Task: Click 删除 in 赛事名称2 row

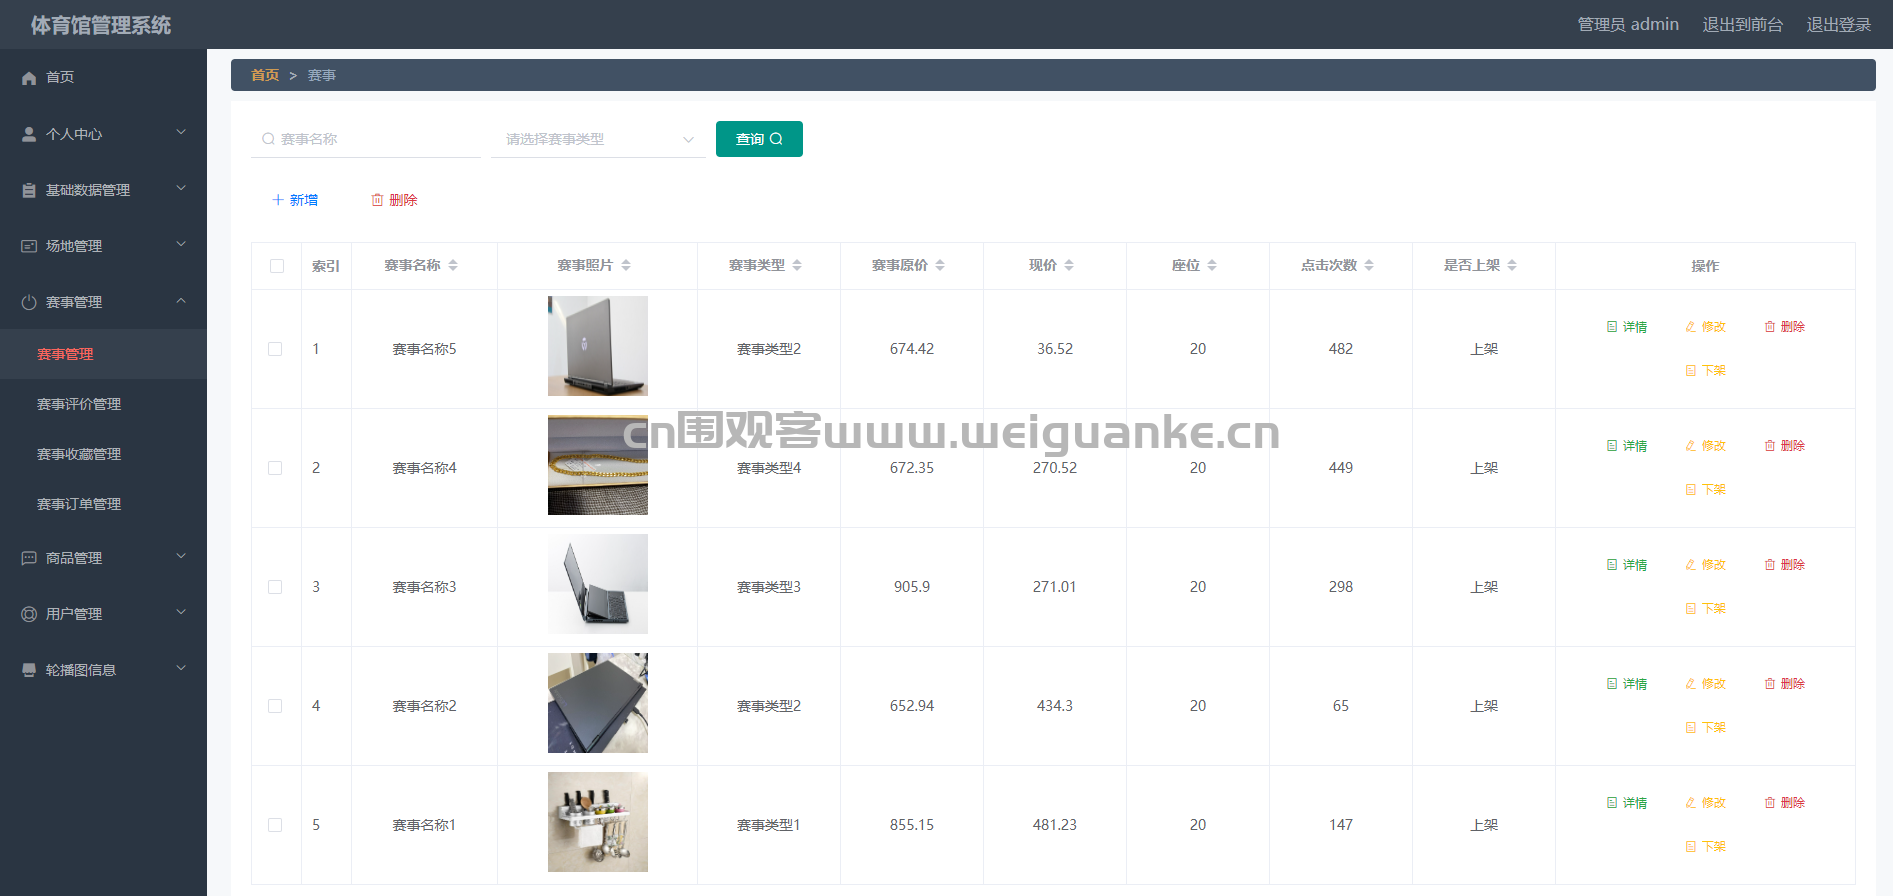Action: coord(1784,684)
